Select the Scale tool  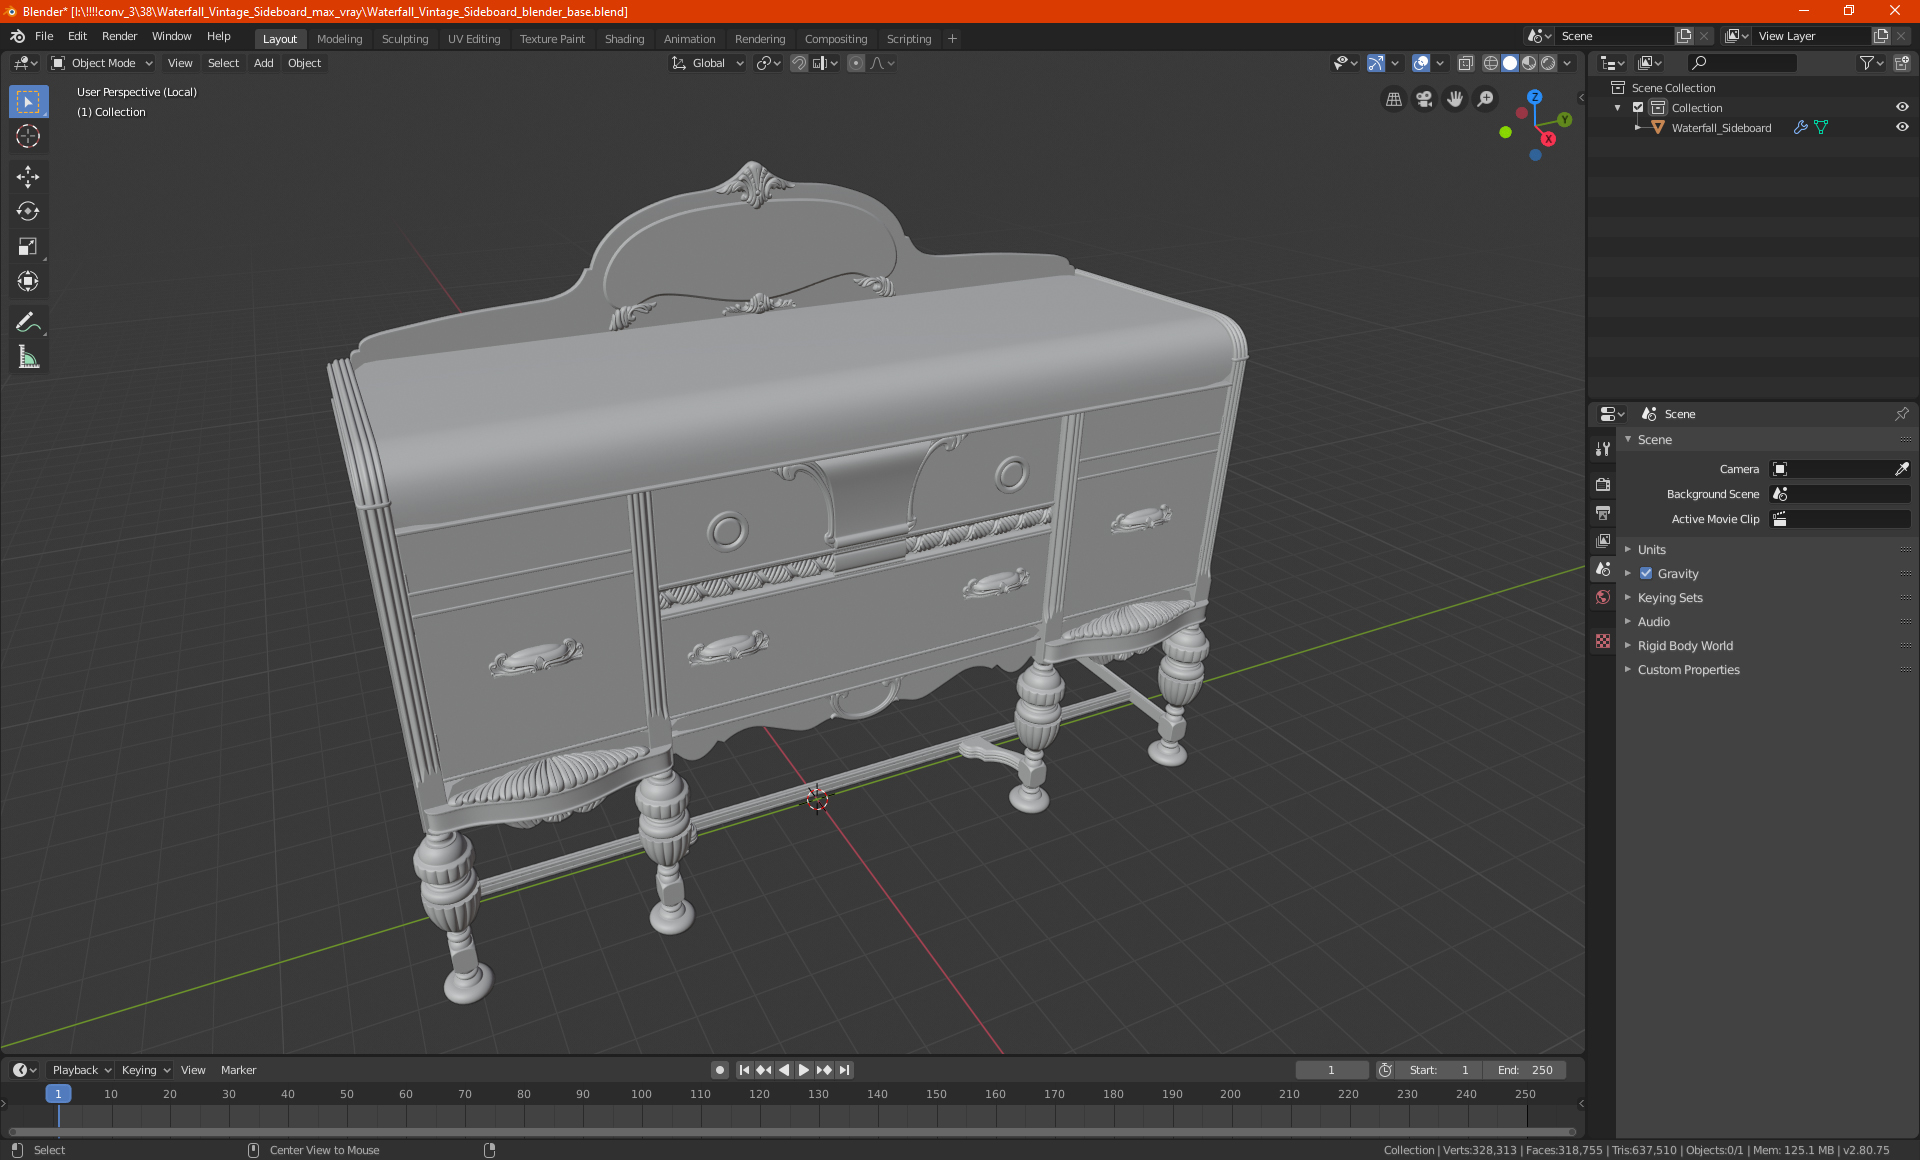[28, 247]
